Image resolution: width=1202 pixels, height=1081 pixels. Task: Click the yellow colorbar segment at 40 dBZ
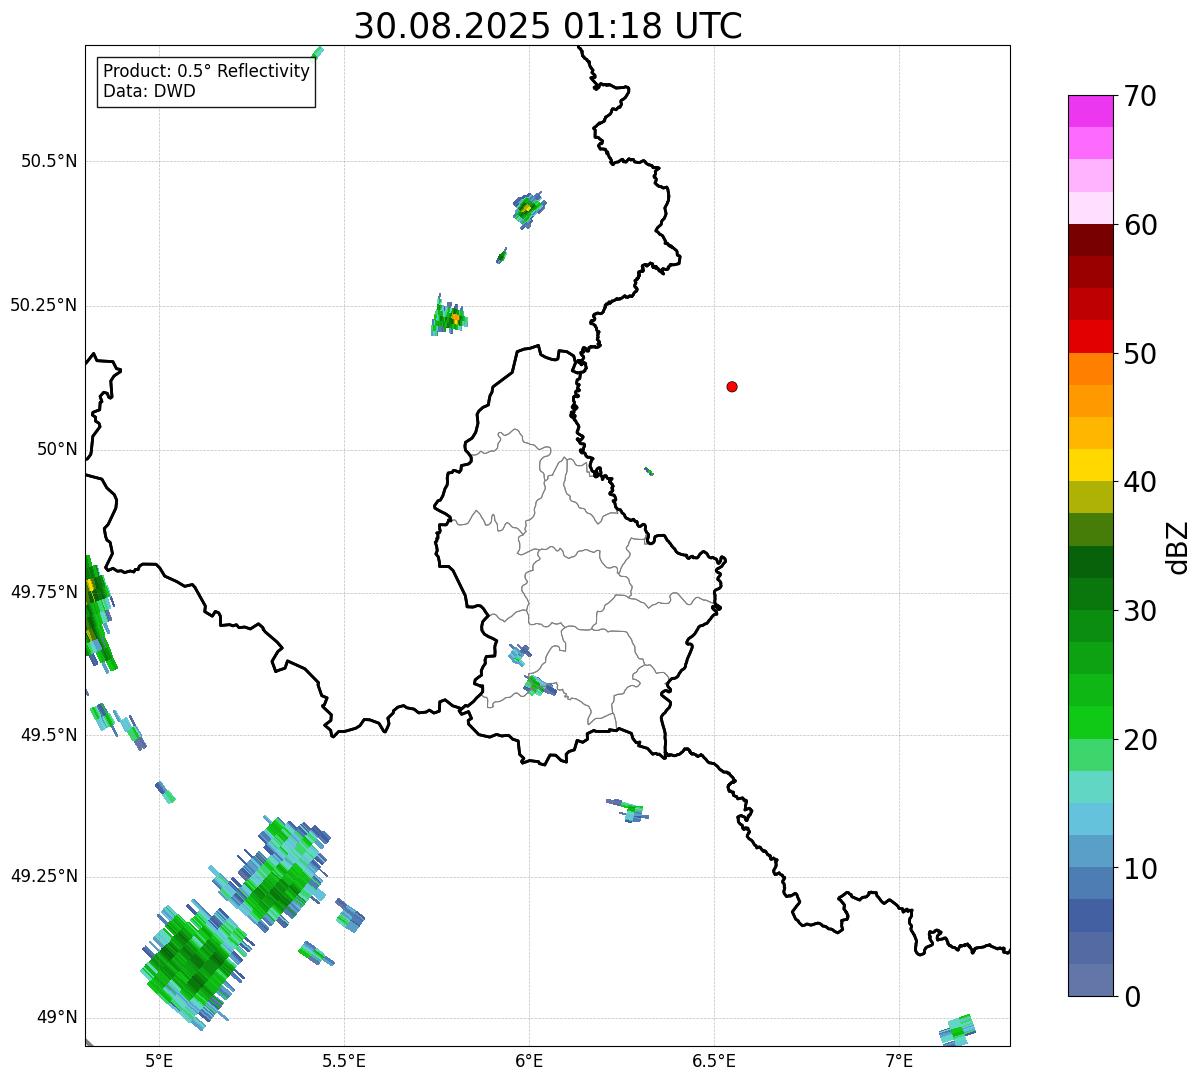[x=1090, y=465]
